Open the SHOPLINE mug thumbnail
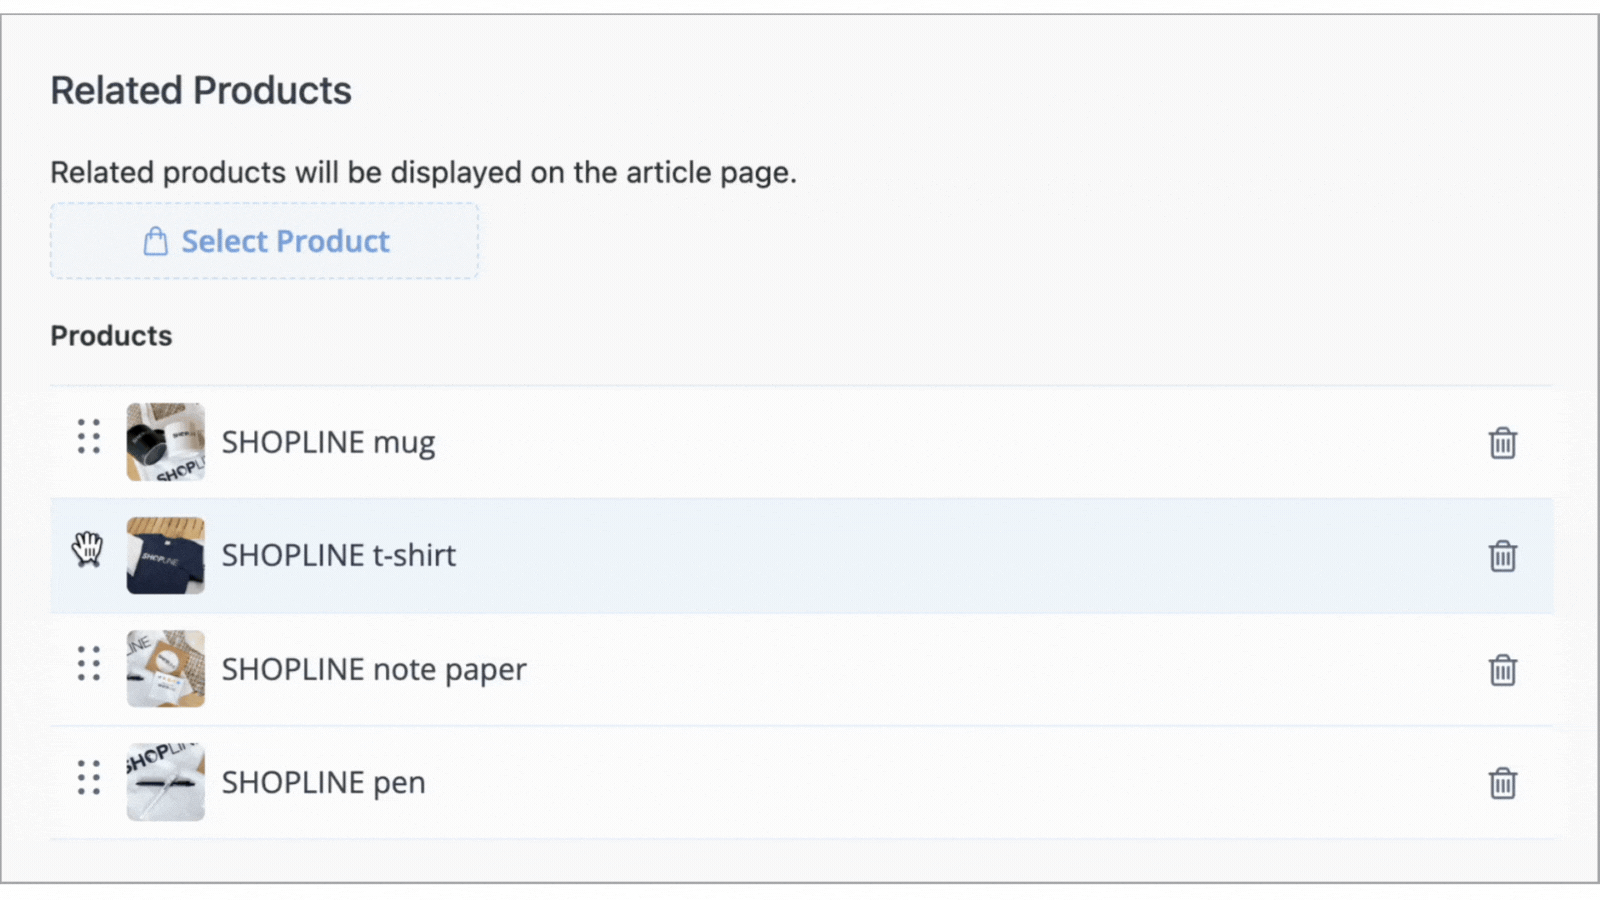Screen dimensions: 1600x900 (166, 442)
